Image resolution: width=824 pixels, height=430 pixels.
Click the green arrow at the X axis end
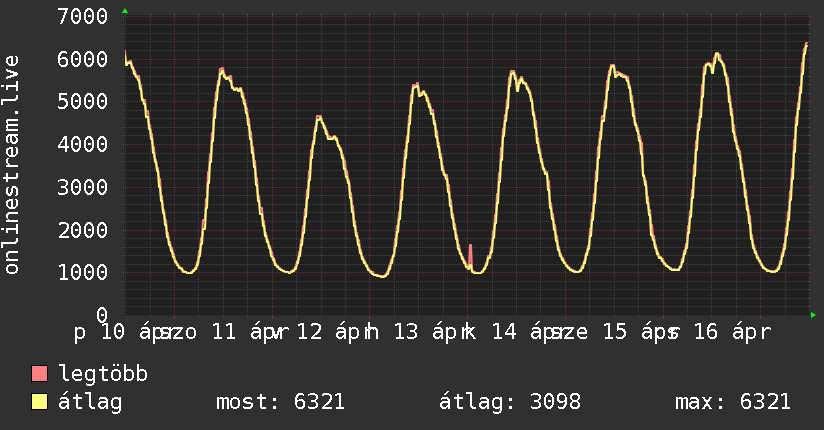(814, 314)
